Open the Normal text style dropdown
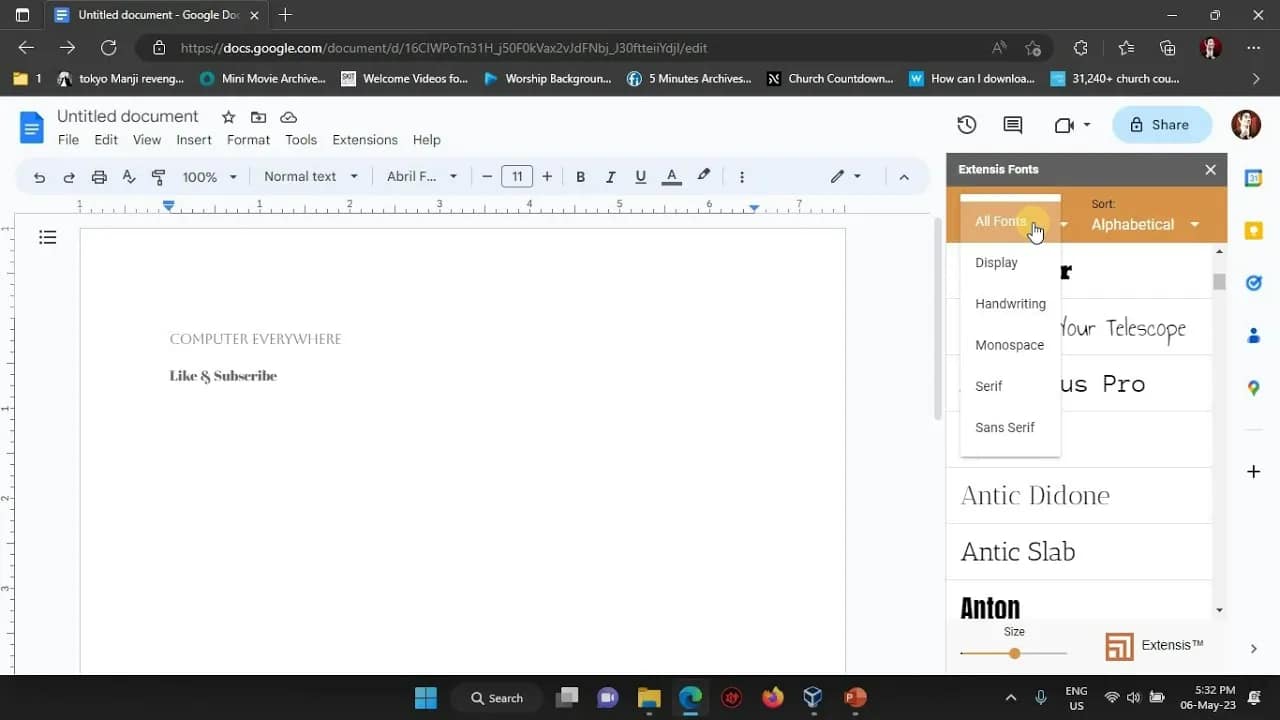This screenshot has width=1280, height=720. pyautogui.click(x=310, y=176)
